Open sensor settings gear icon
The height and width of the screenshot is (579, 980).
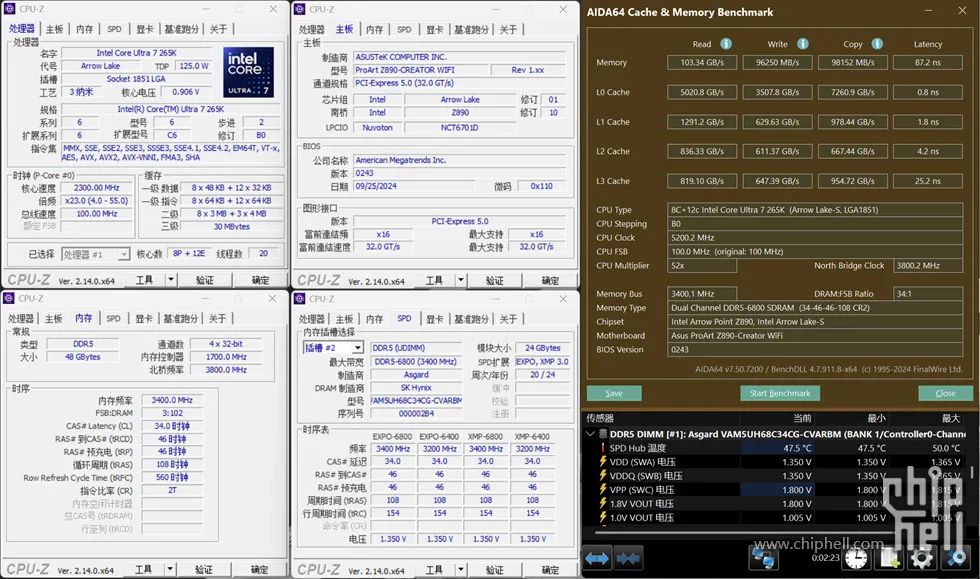tap(922, 558)
